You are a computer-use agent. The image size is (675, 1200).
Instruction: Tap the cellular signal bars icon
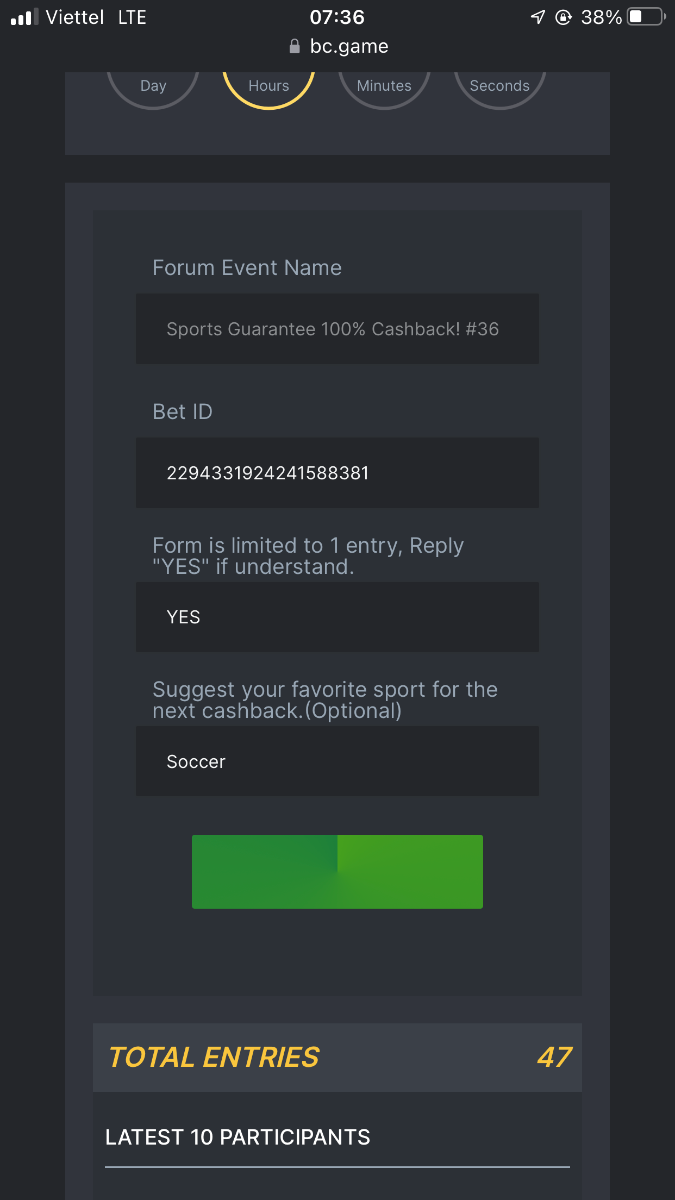(x=22, y=18)
